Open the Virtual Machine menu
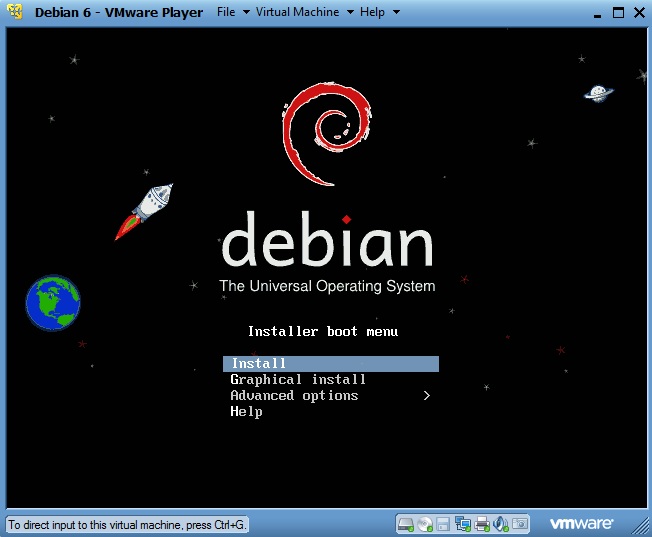The image size is (652, 537). click(297, 12)
